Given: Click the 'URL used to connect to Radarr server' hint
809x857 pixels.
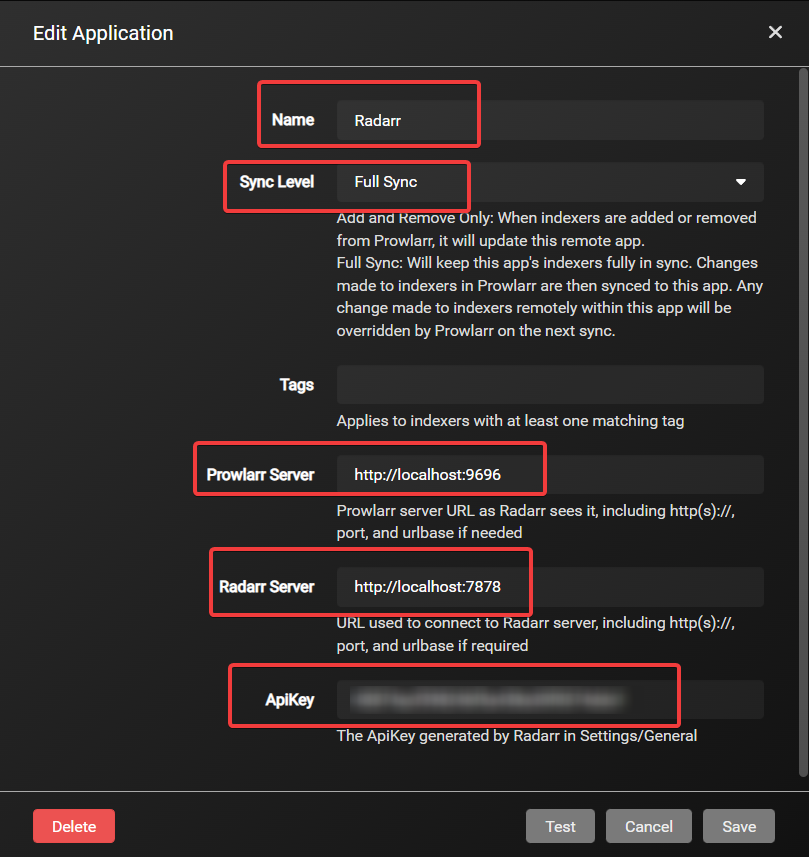Looking at the screenshot, I should coord(536,634).
